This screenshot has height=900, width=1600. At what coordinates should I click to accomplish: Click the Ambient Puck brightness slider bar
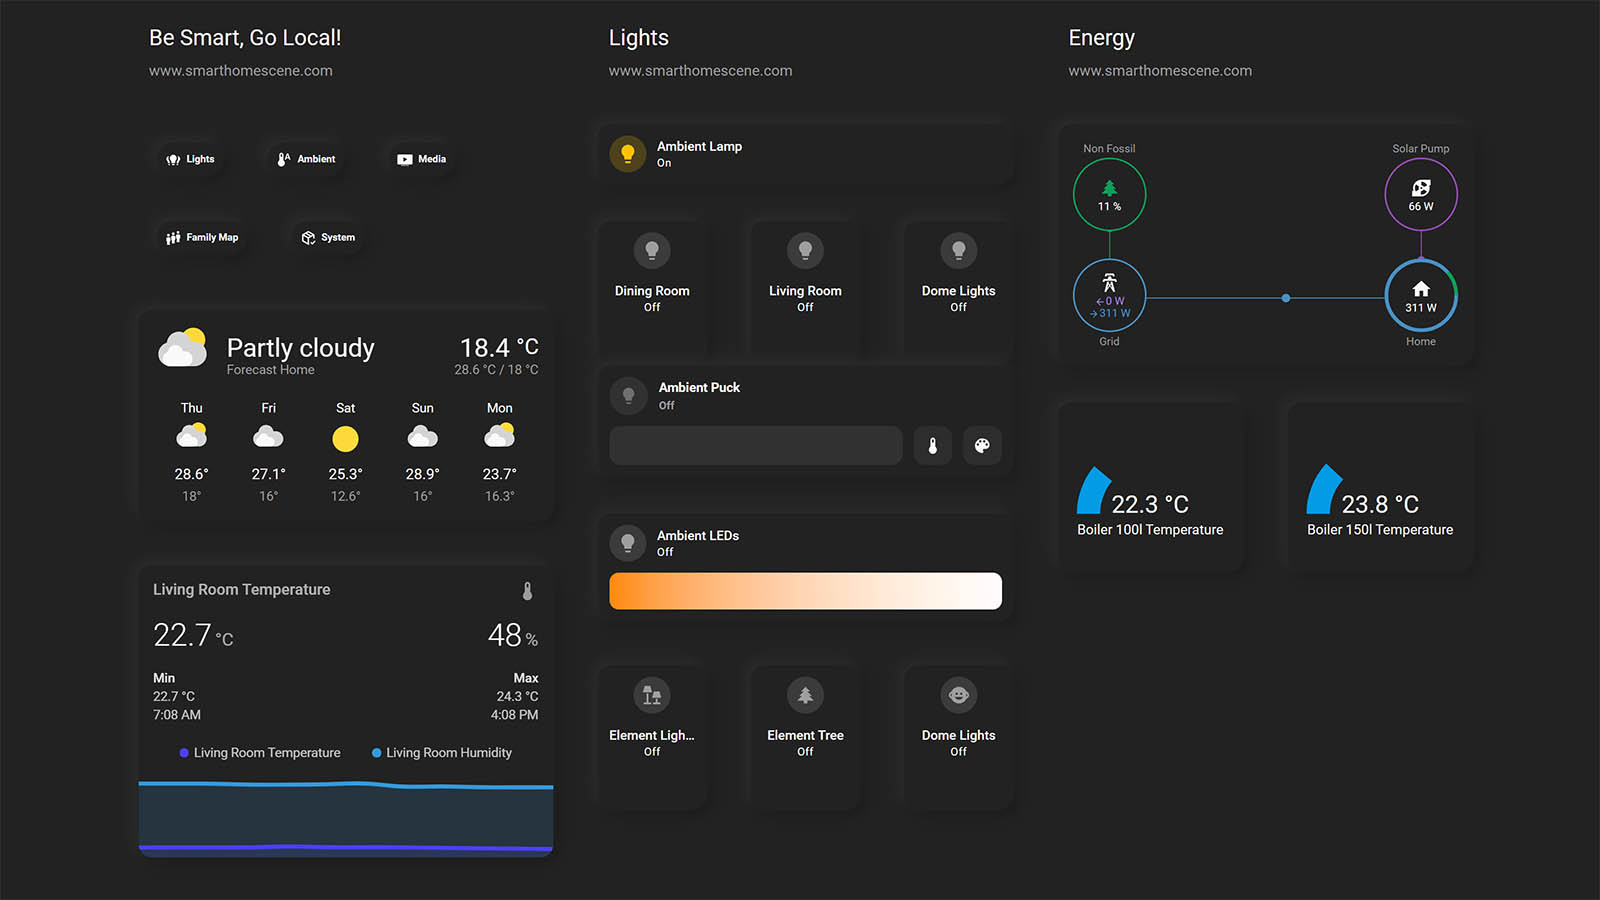[755, 446]
